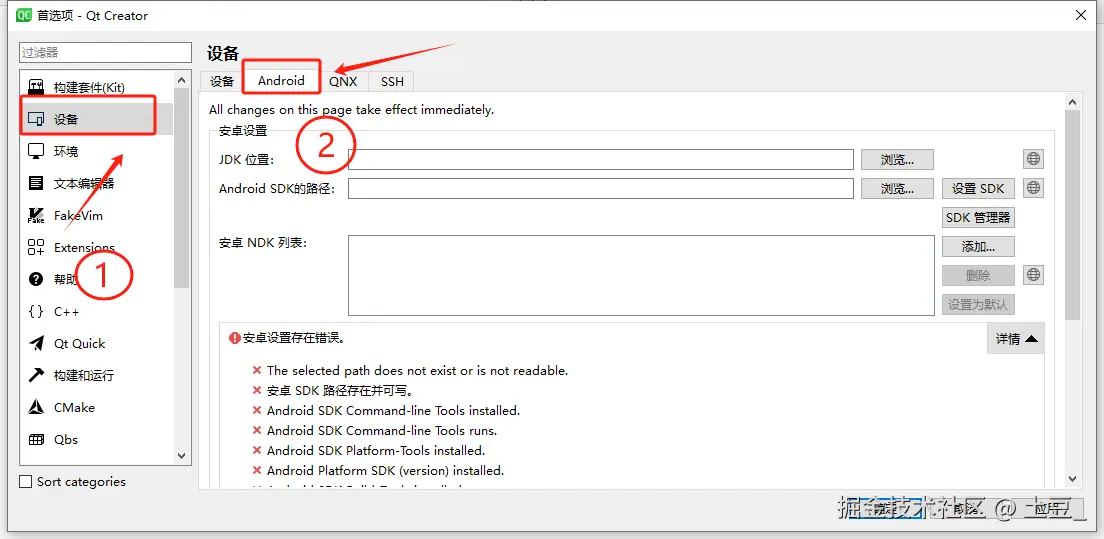Click the 设置 SDK button
1104x539 pixels.
coord(978,189)
